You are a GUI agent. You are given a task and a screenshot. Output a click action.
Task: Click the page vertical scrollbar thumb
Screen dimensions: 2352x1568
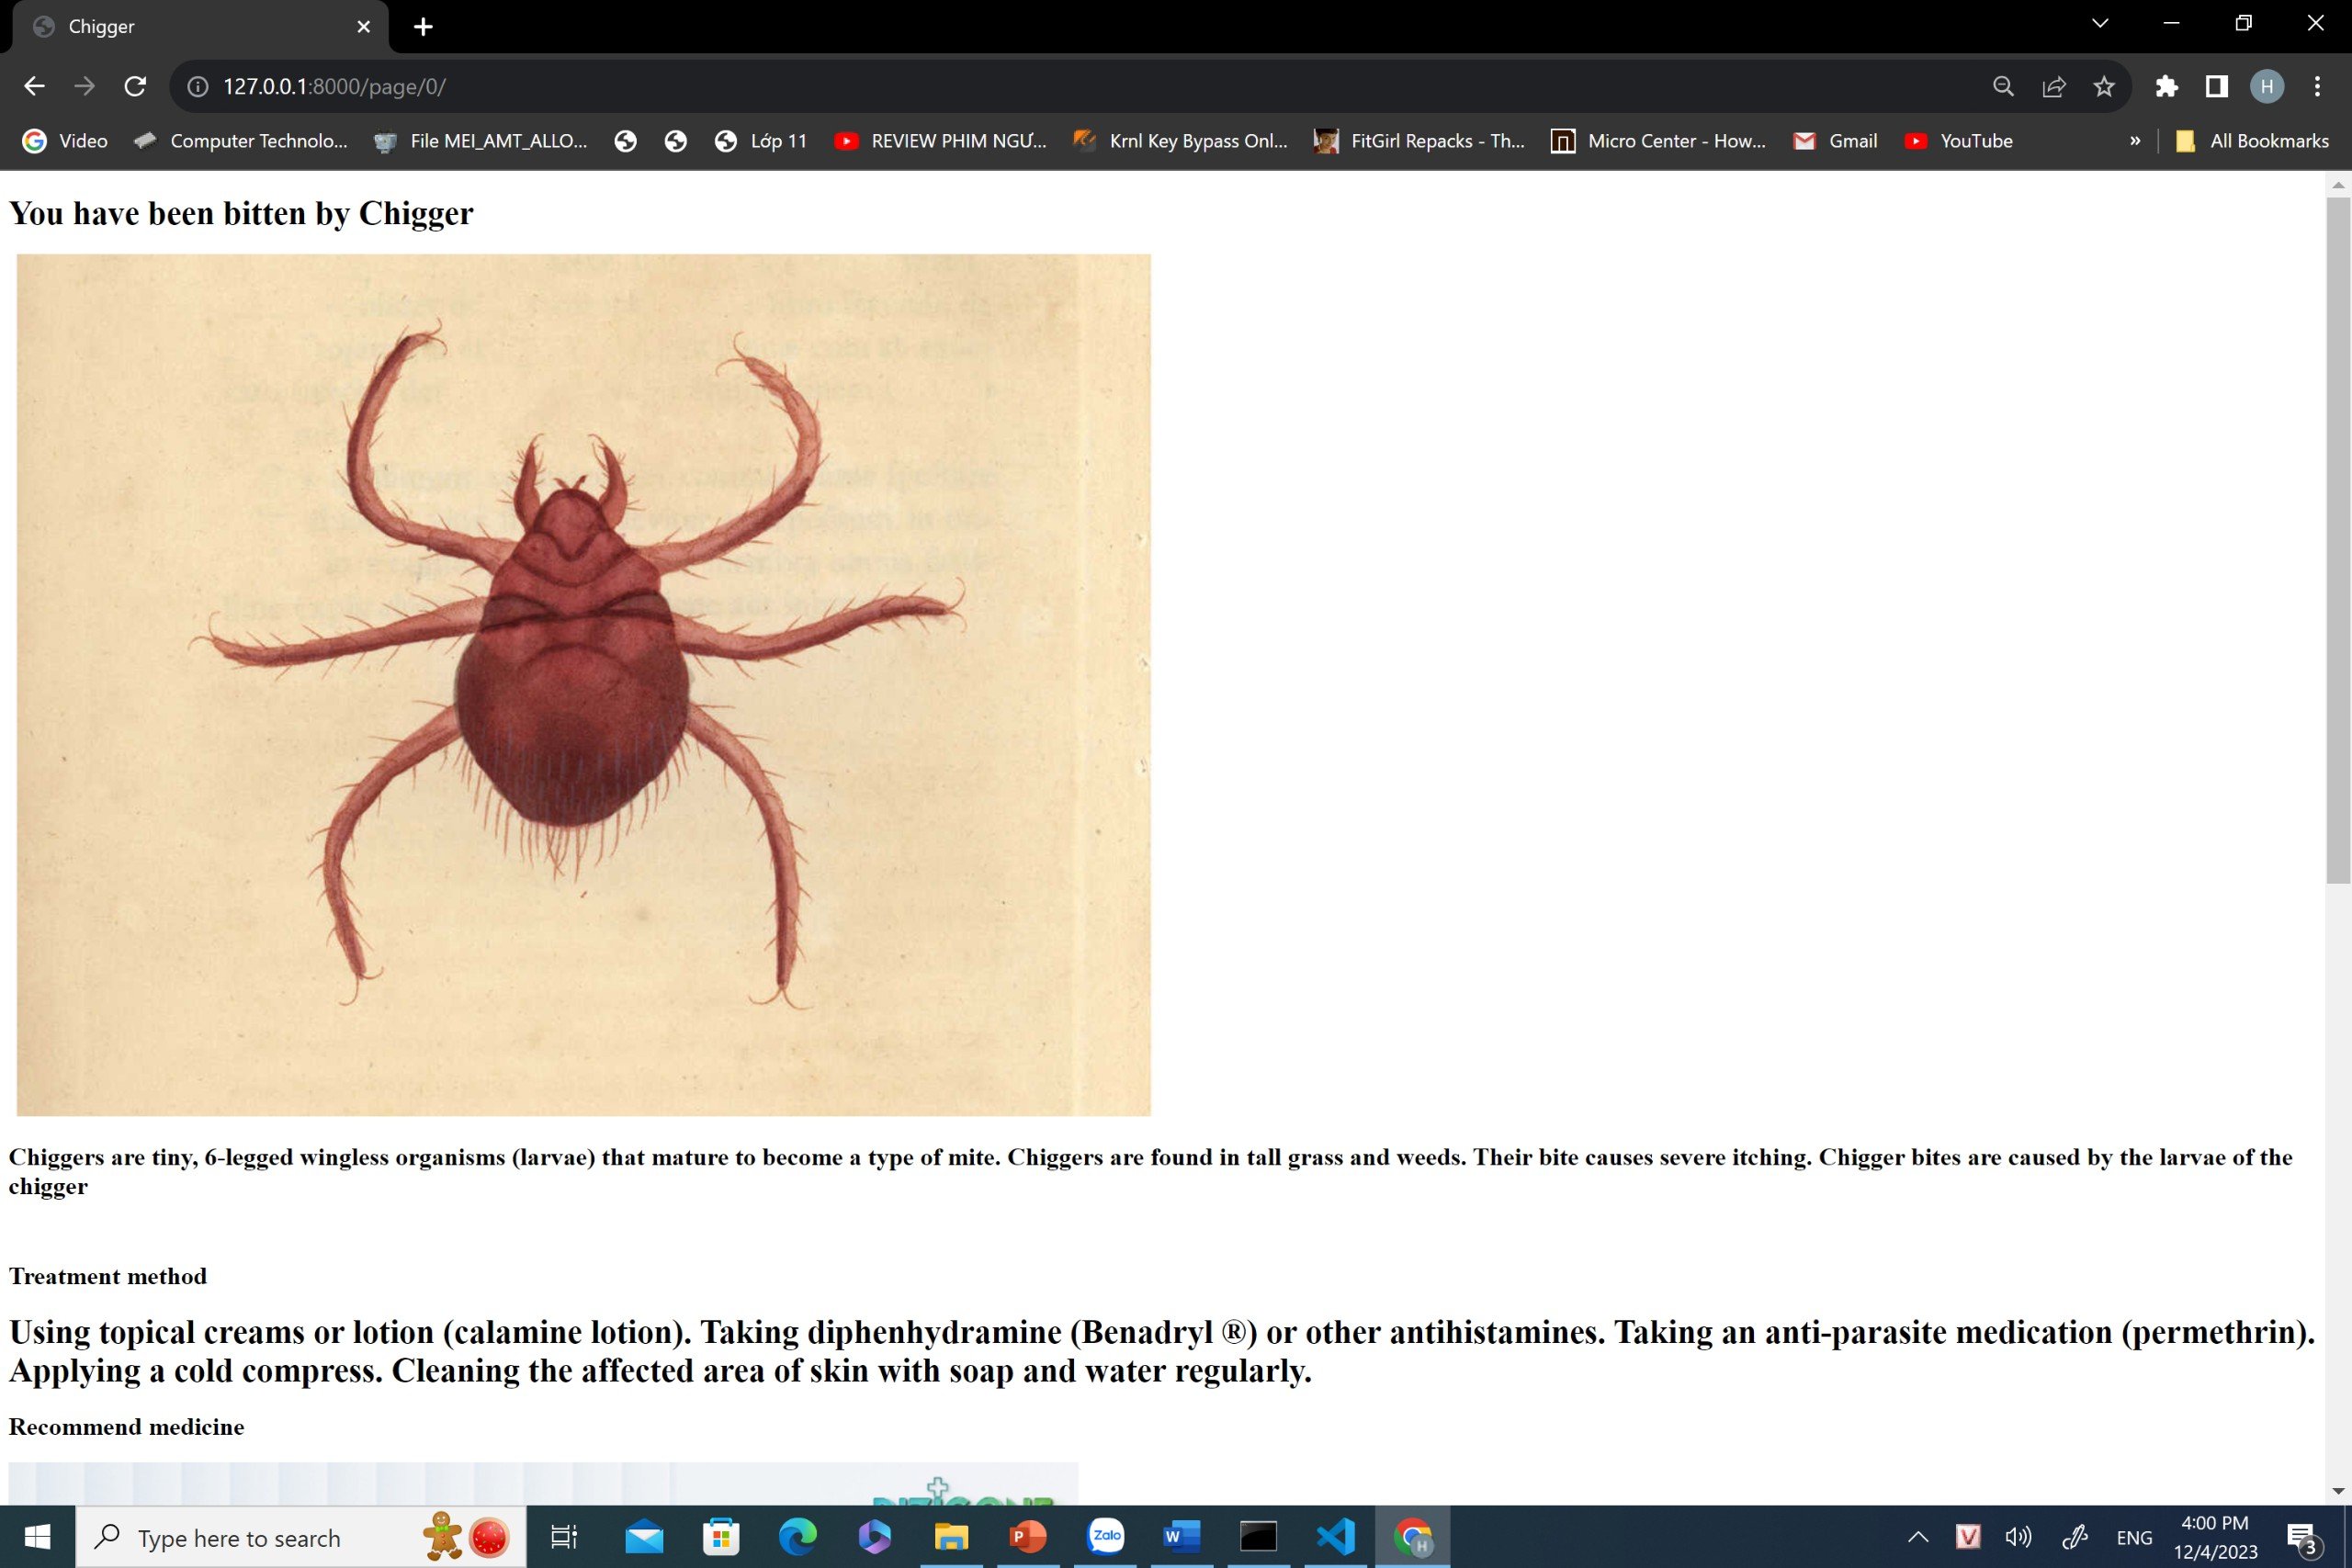pyautogui.click(x=2337, y=540)
